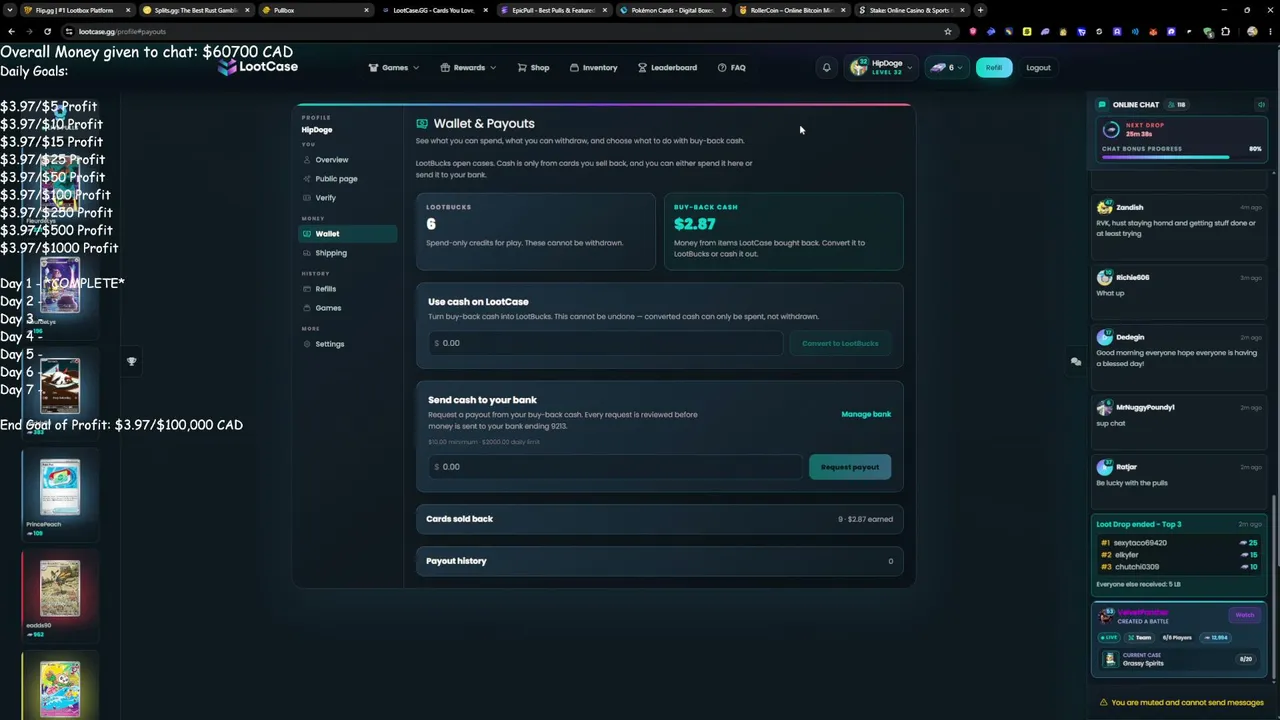Expand the Rewards dropdown menu
Viewport: 1280px width, 720px height.
coord(468,68)
